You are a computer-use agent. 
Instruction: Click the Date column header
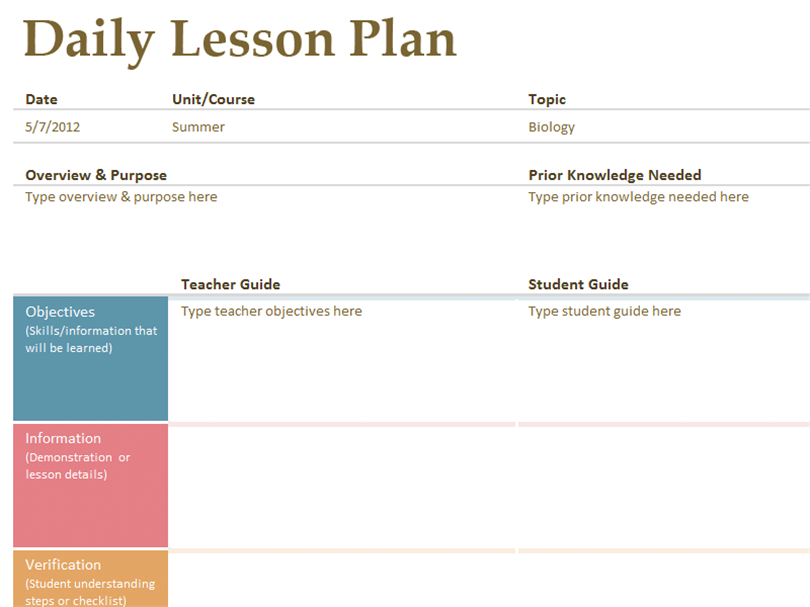pos(41,99)
